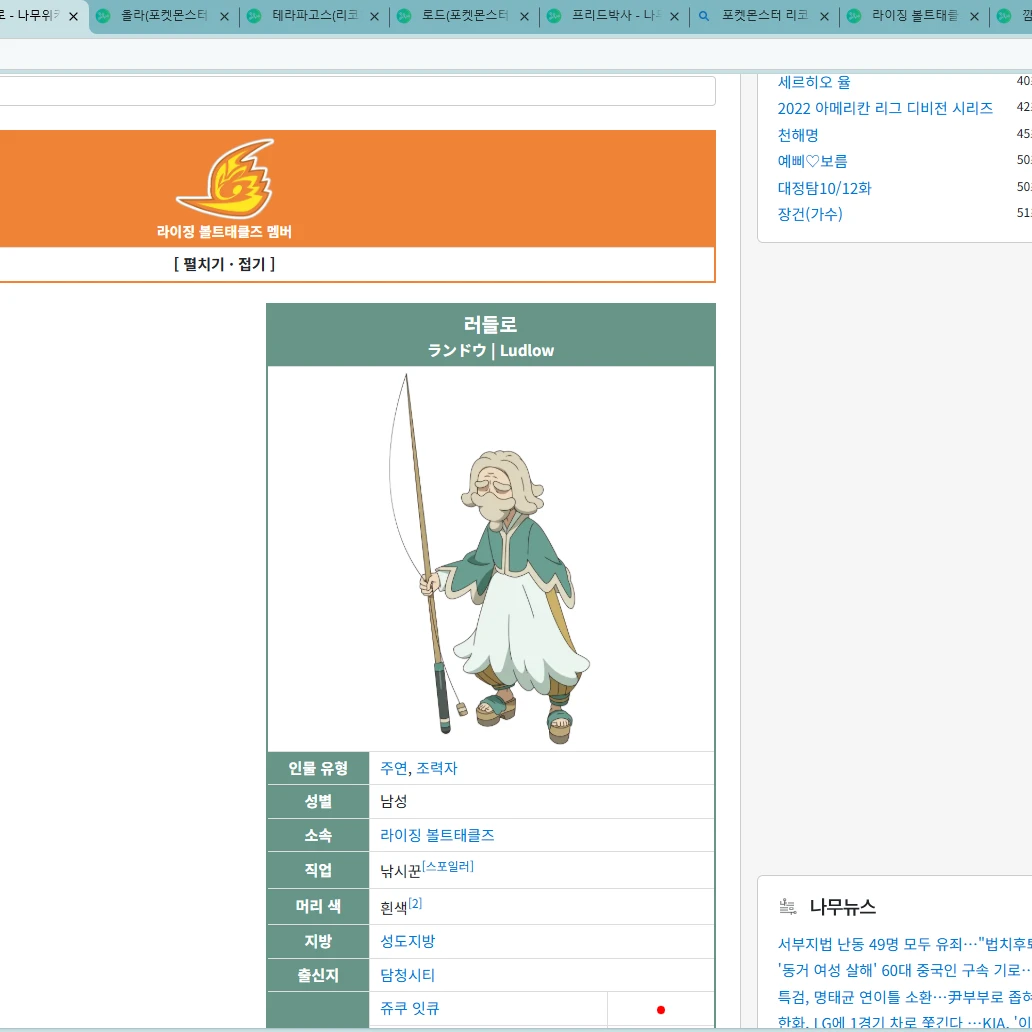
Task: Close the 라이징 볼트태클 tab
Action: click(975, 16)
